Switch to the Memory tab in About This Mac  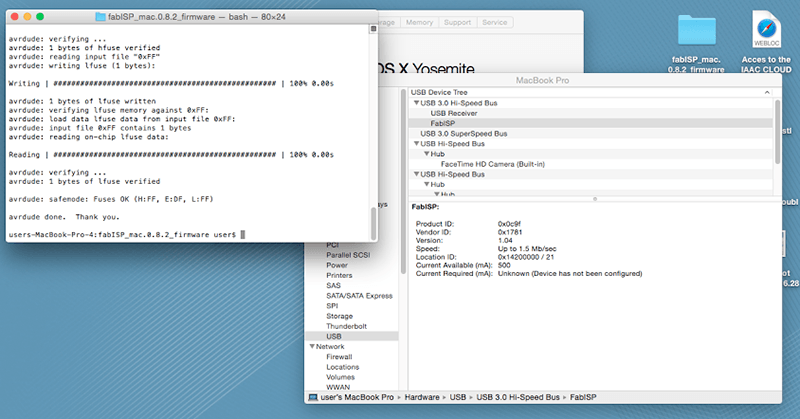pyautogui.click(x=419, y=22)
